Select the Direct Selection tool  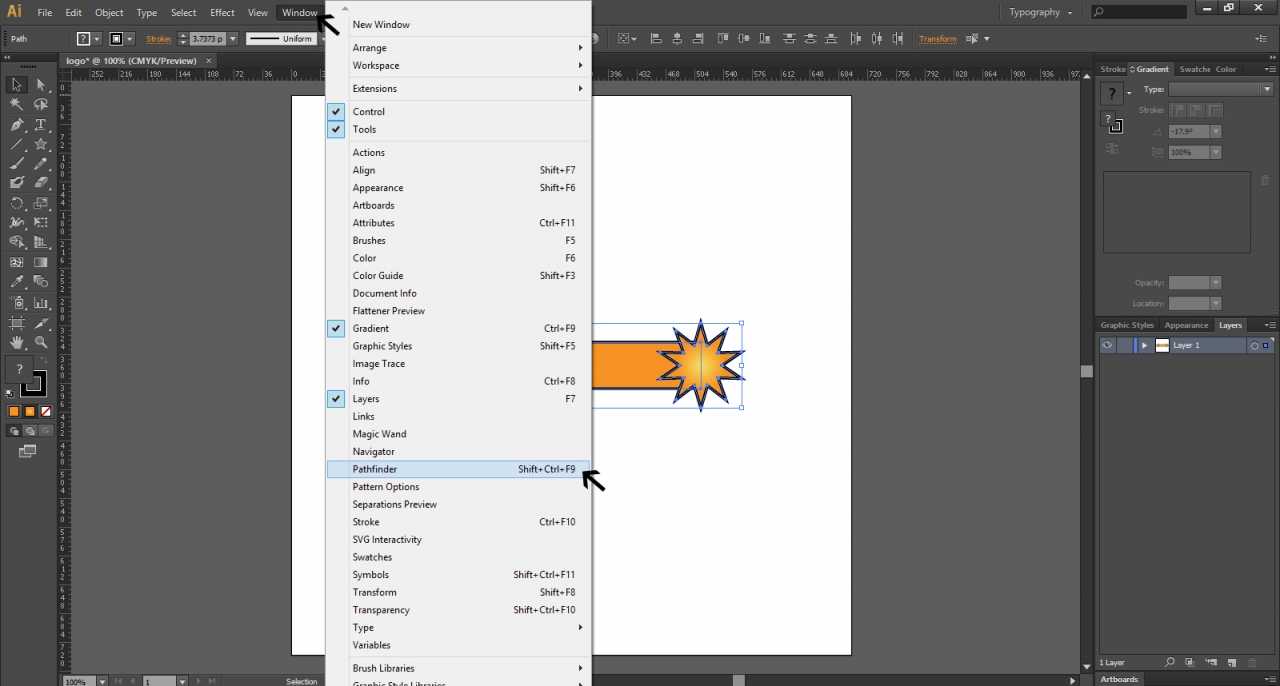click(x=41, y=85)
